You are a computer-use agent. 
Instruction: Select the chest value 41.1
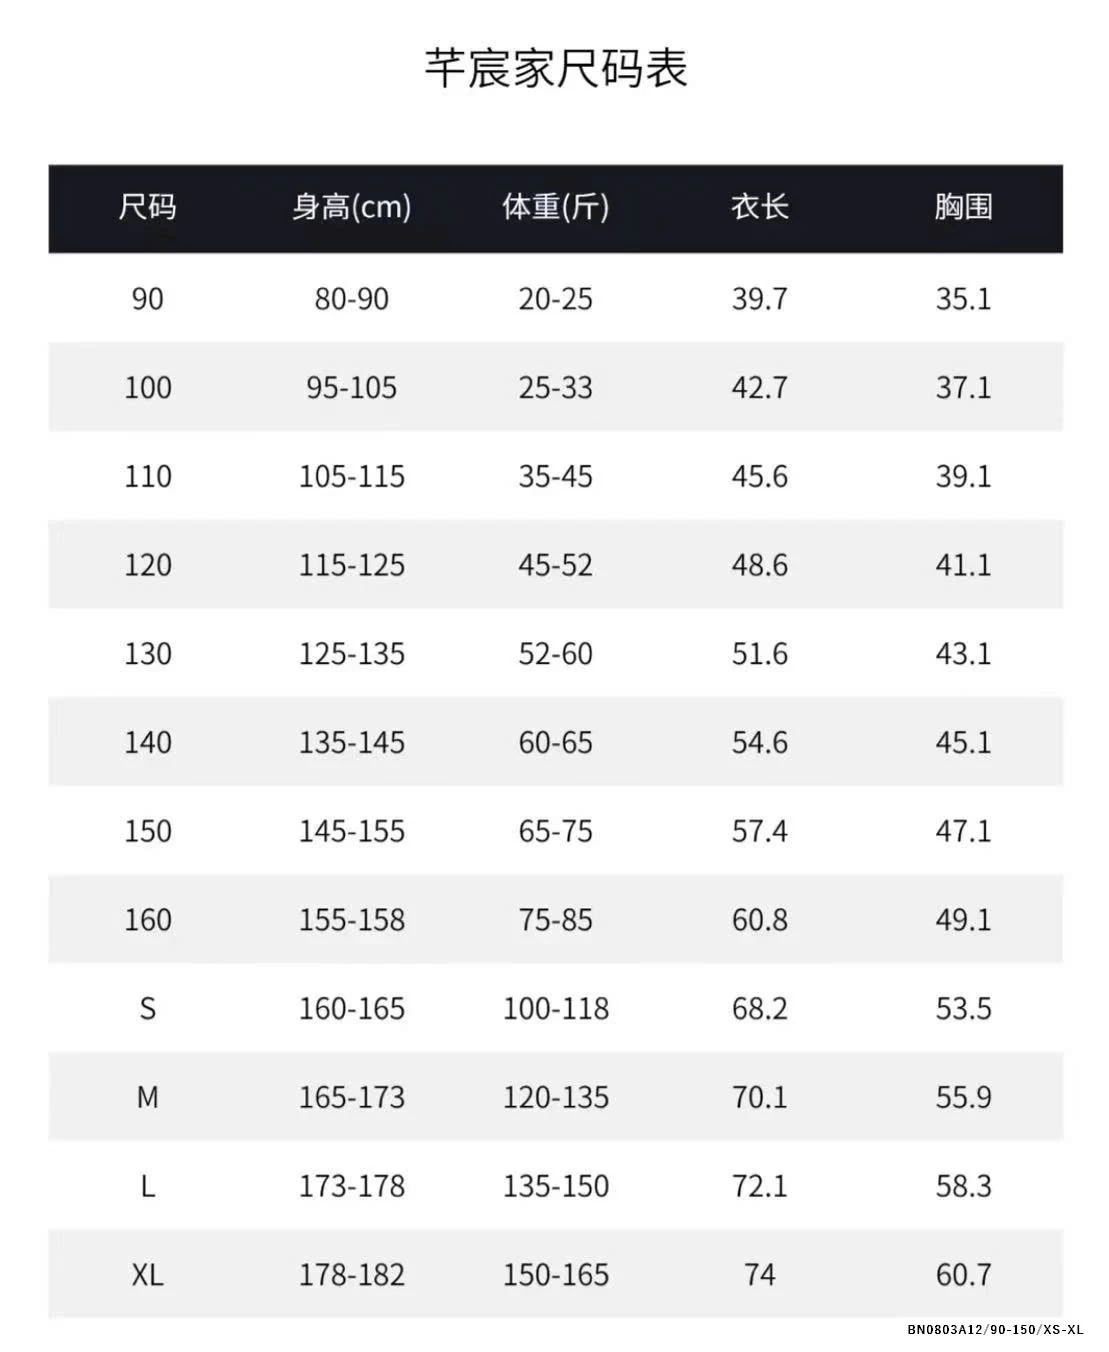coord(963,565)
